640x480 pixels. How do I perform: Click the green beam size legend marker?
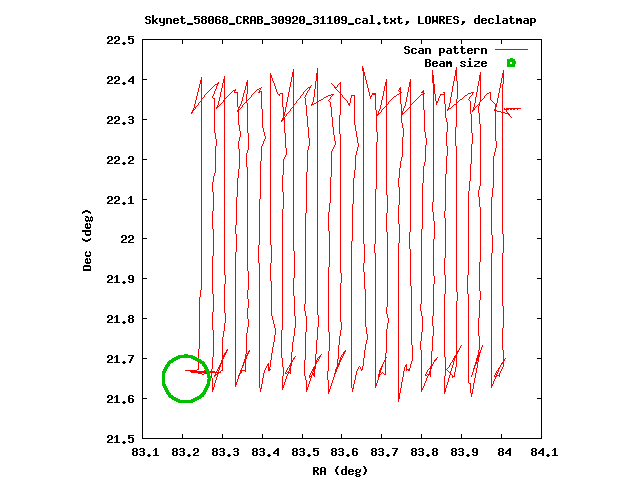click(x=511, y=63)
